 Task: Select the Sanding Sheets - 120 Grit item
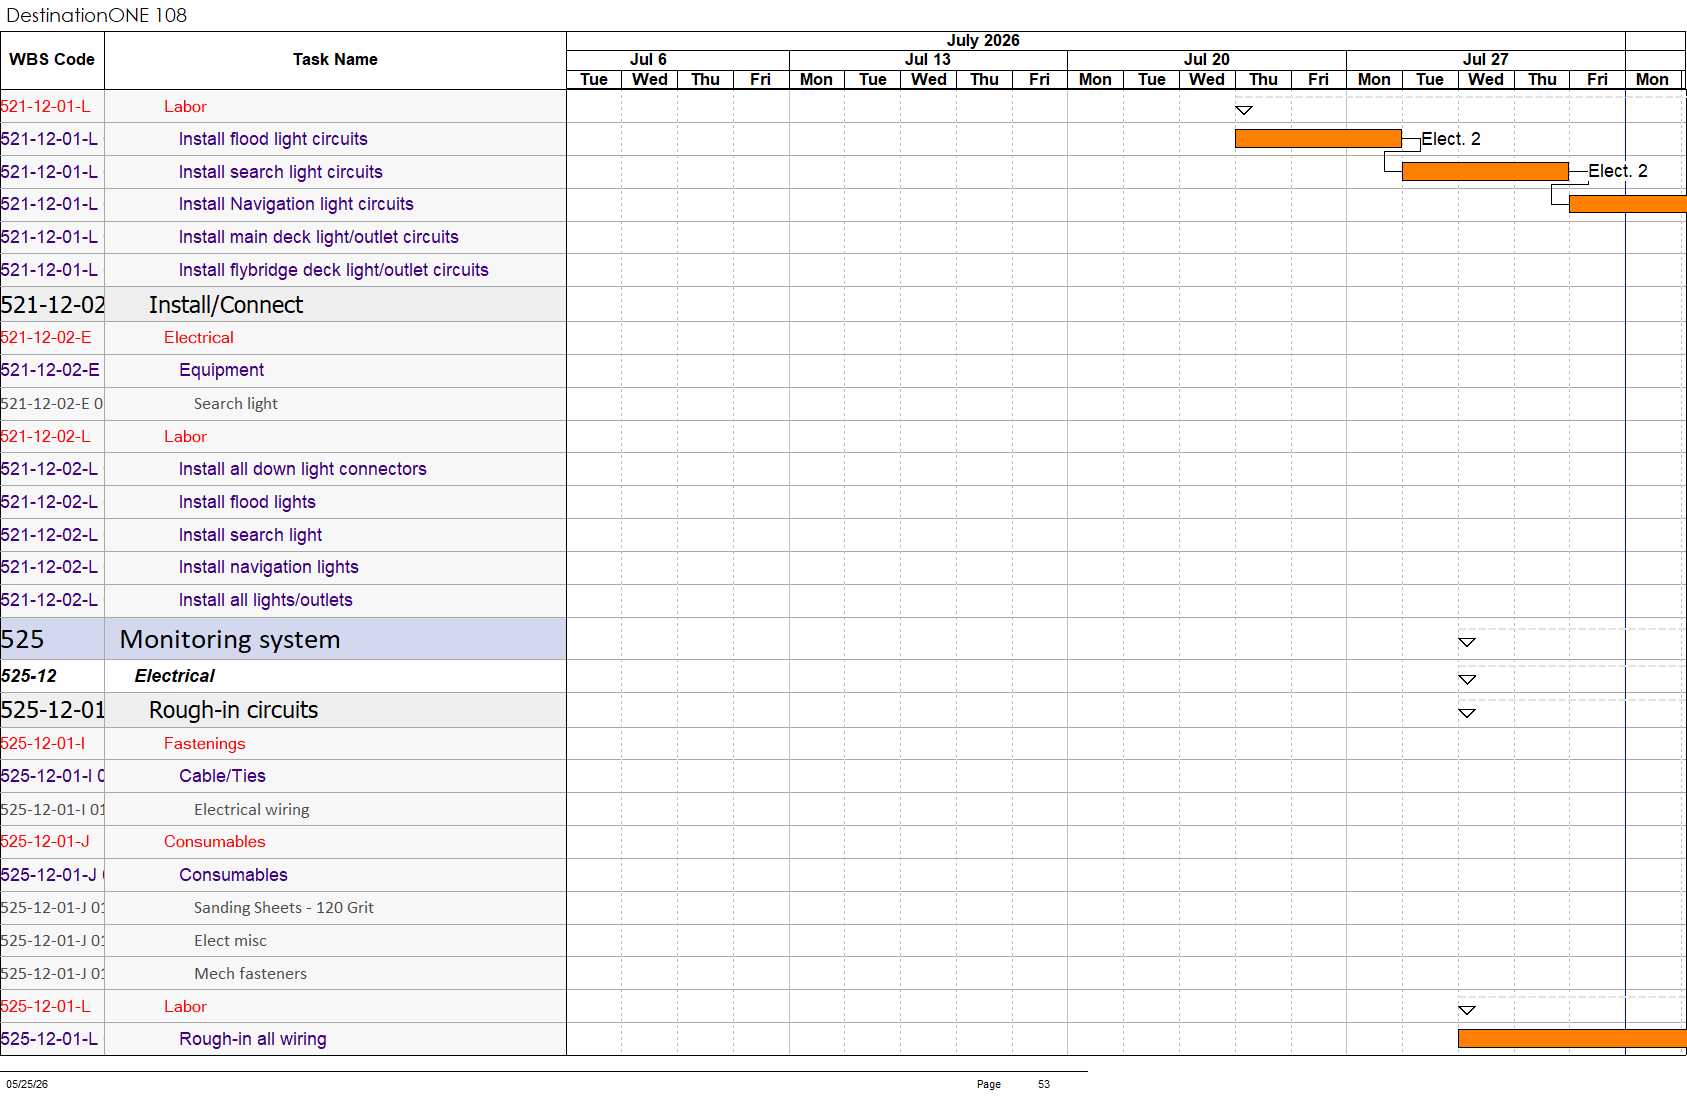coord(284,908)
